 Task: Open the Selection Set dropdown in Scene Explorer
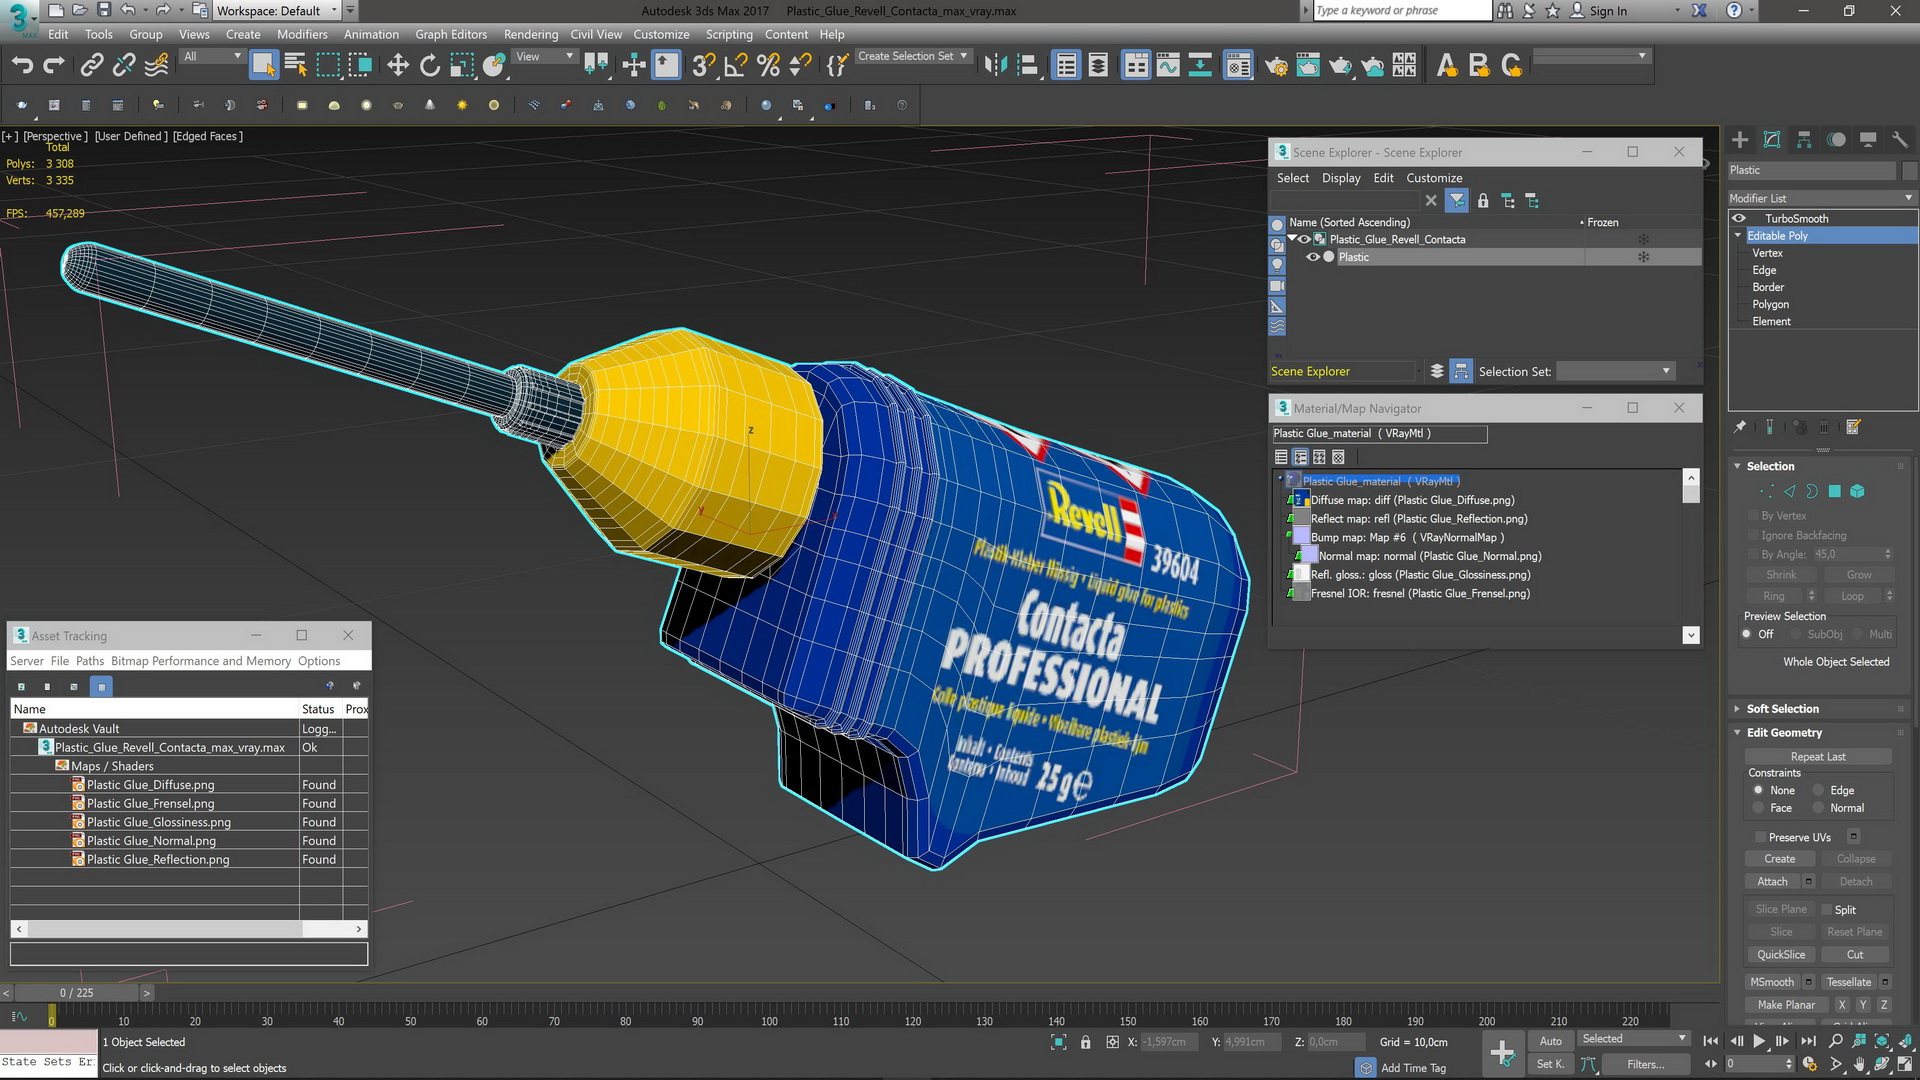pos(1615,371)
